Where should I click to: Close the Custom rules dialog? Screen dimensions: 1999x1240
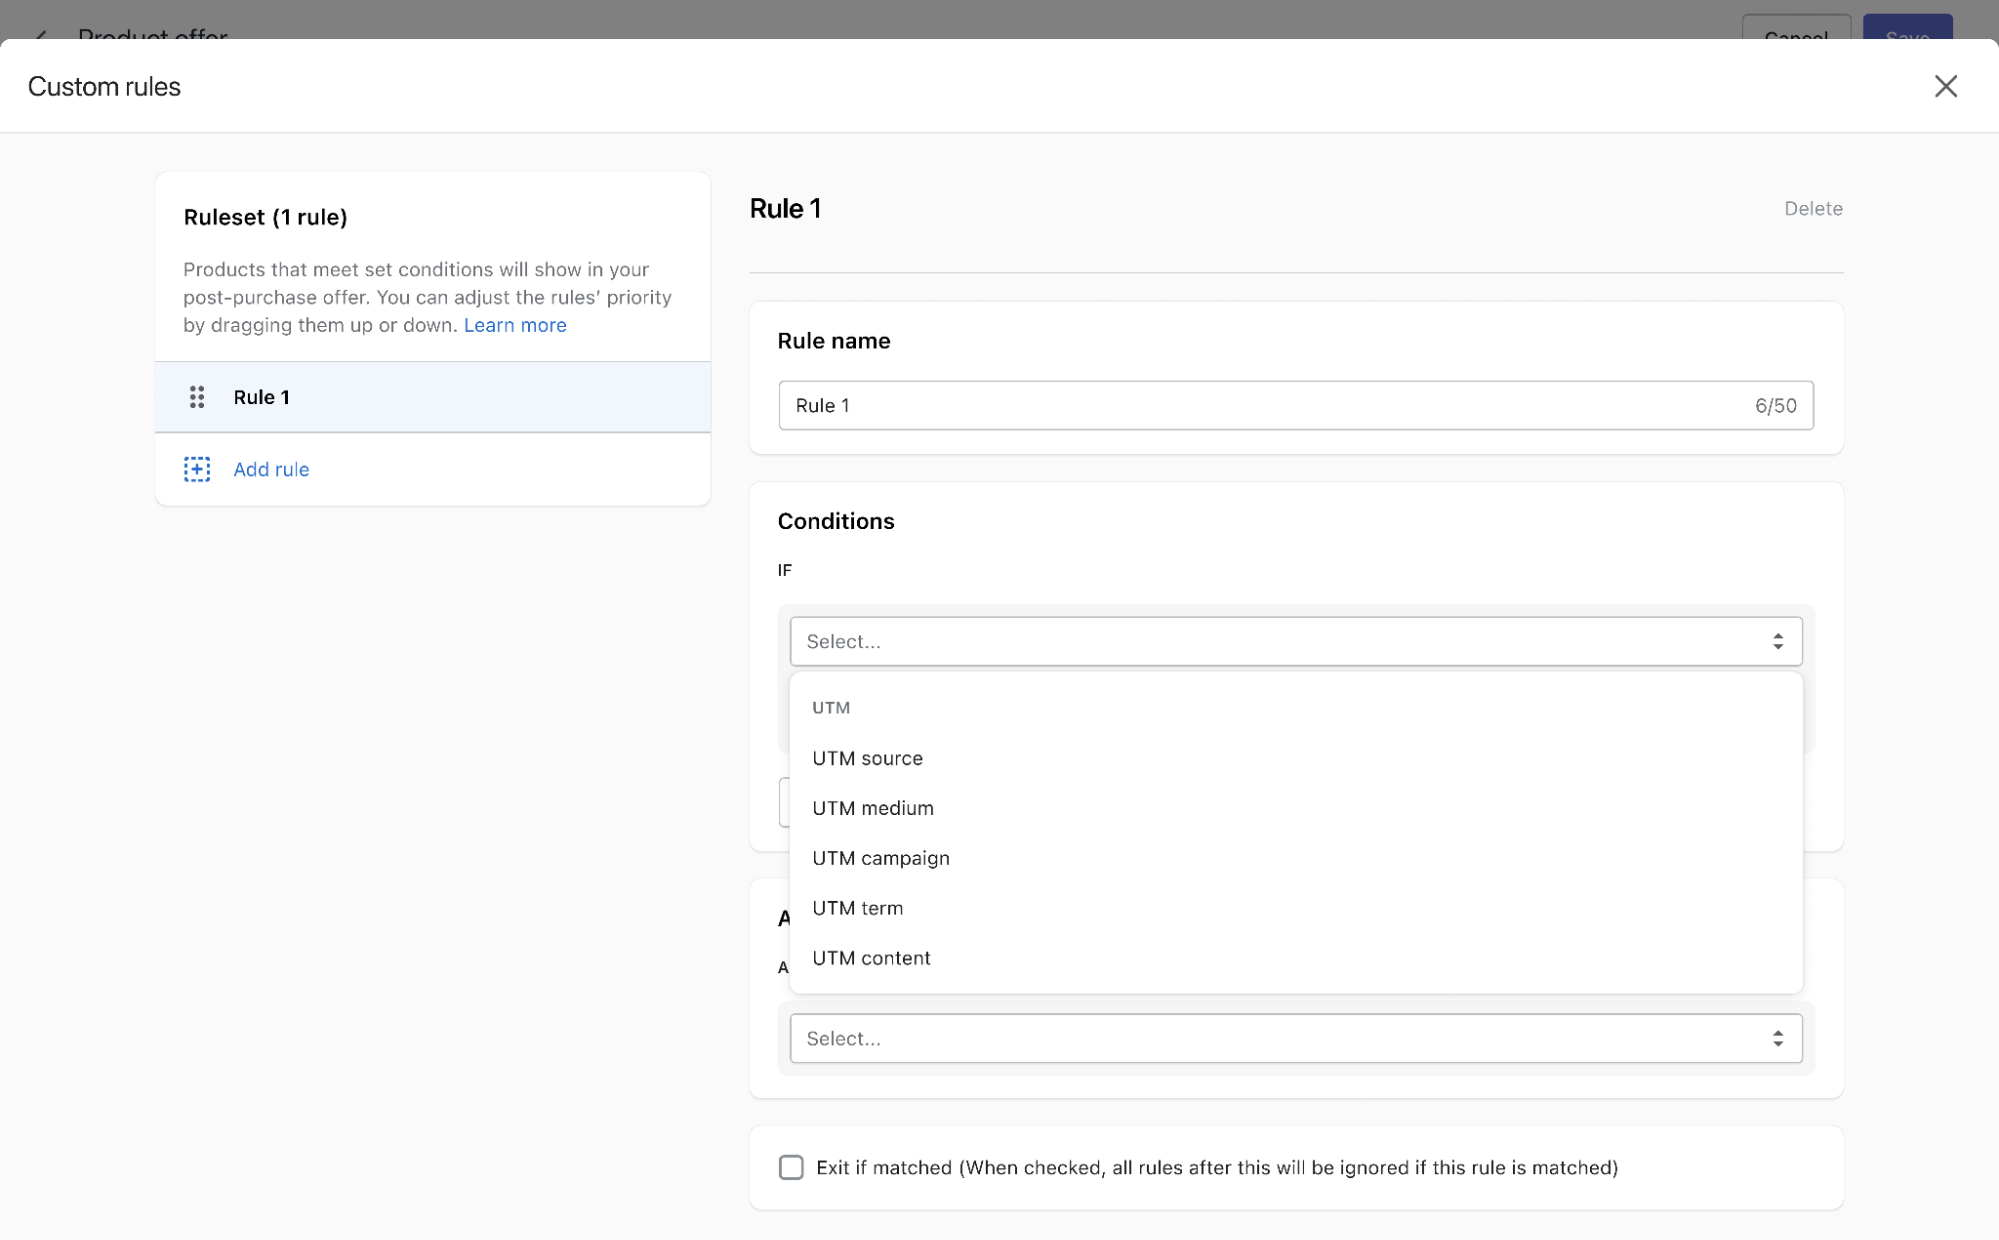(1945, 86)
